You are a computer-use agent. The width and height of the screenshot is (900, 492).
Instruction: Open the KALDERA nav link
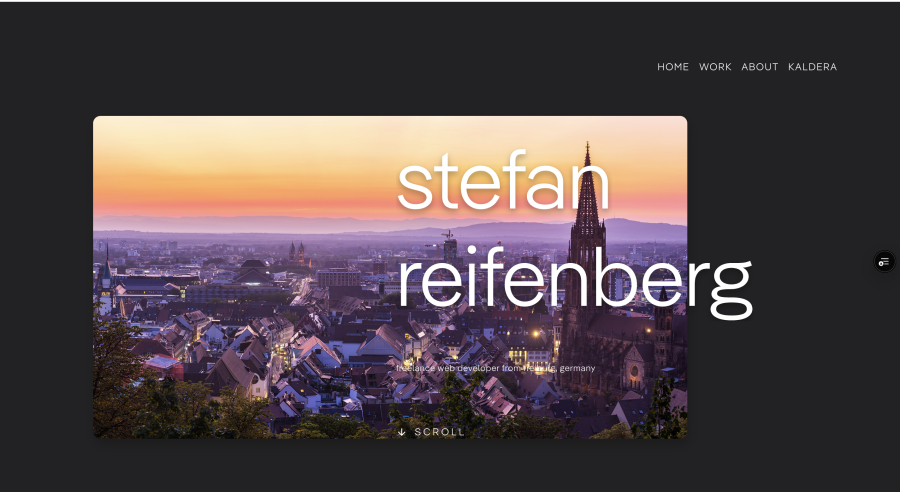coord(812,67)
